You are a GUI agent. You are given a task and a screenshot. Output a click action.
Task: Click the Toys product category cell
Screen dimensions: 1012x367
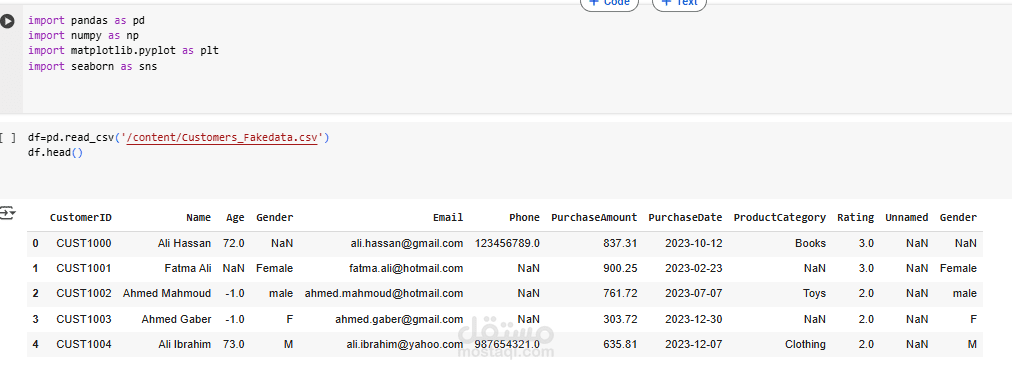815,293
